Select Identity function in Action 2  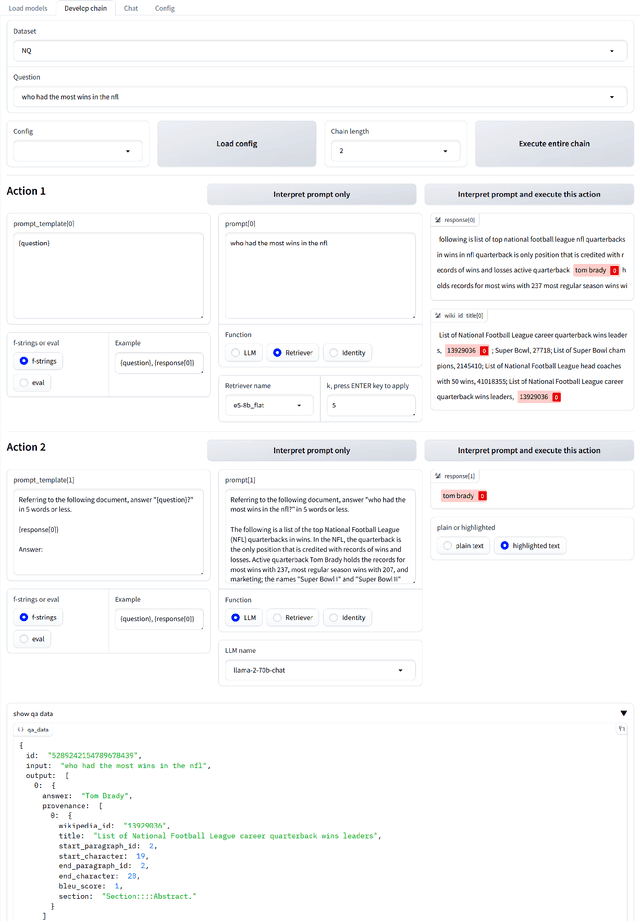[334, 618]
